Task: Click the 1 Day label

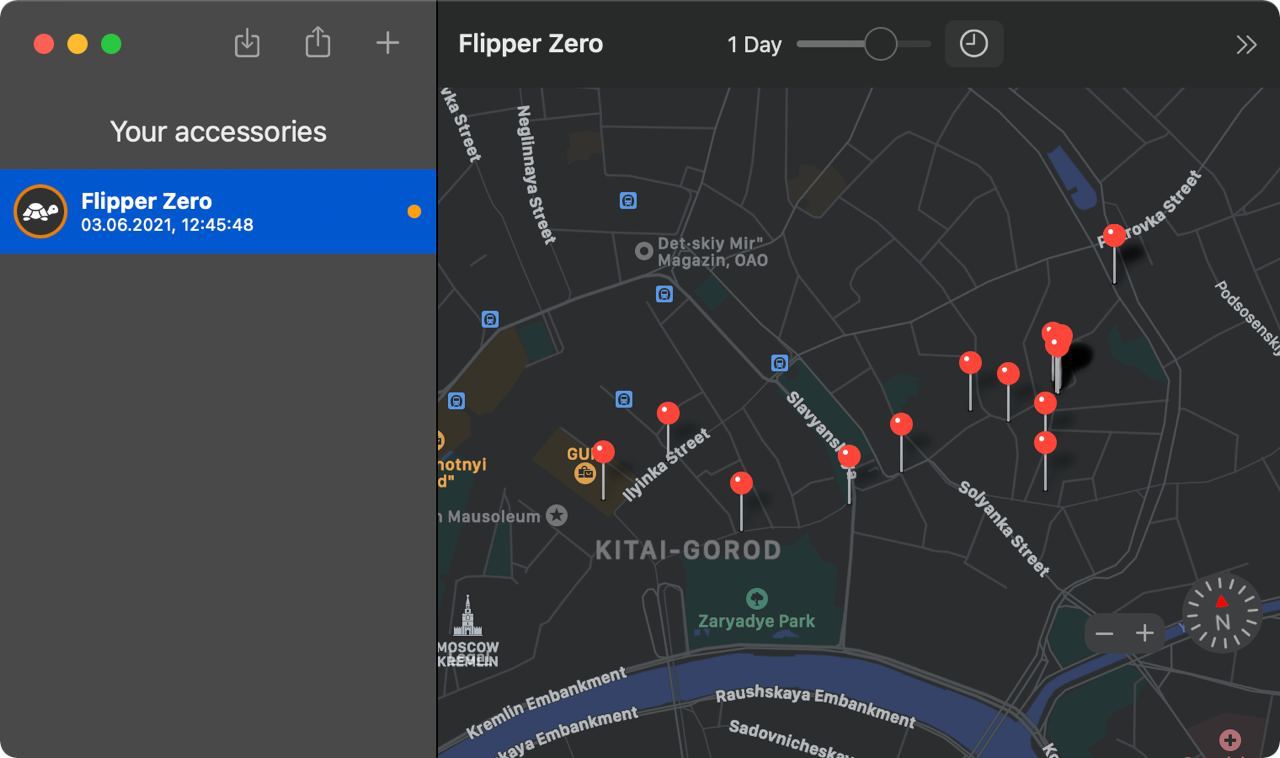Action: [x=754, y=45]
